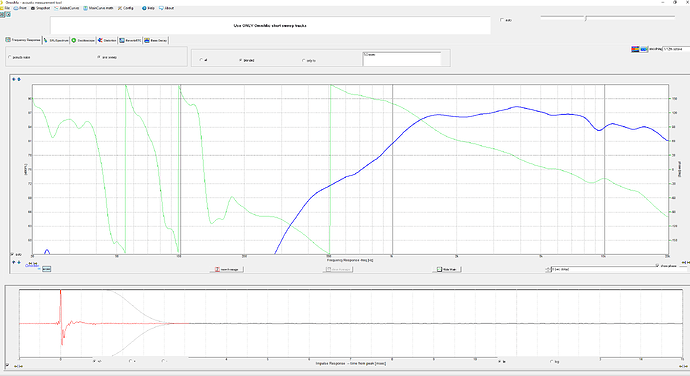Click the blue zoom arrows atop the graph

(16, 79)
